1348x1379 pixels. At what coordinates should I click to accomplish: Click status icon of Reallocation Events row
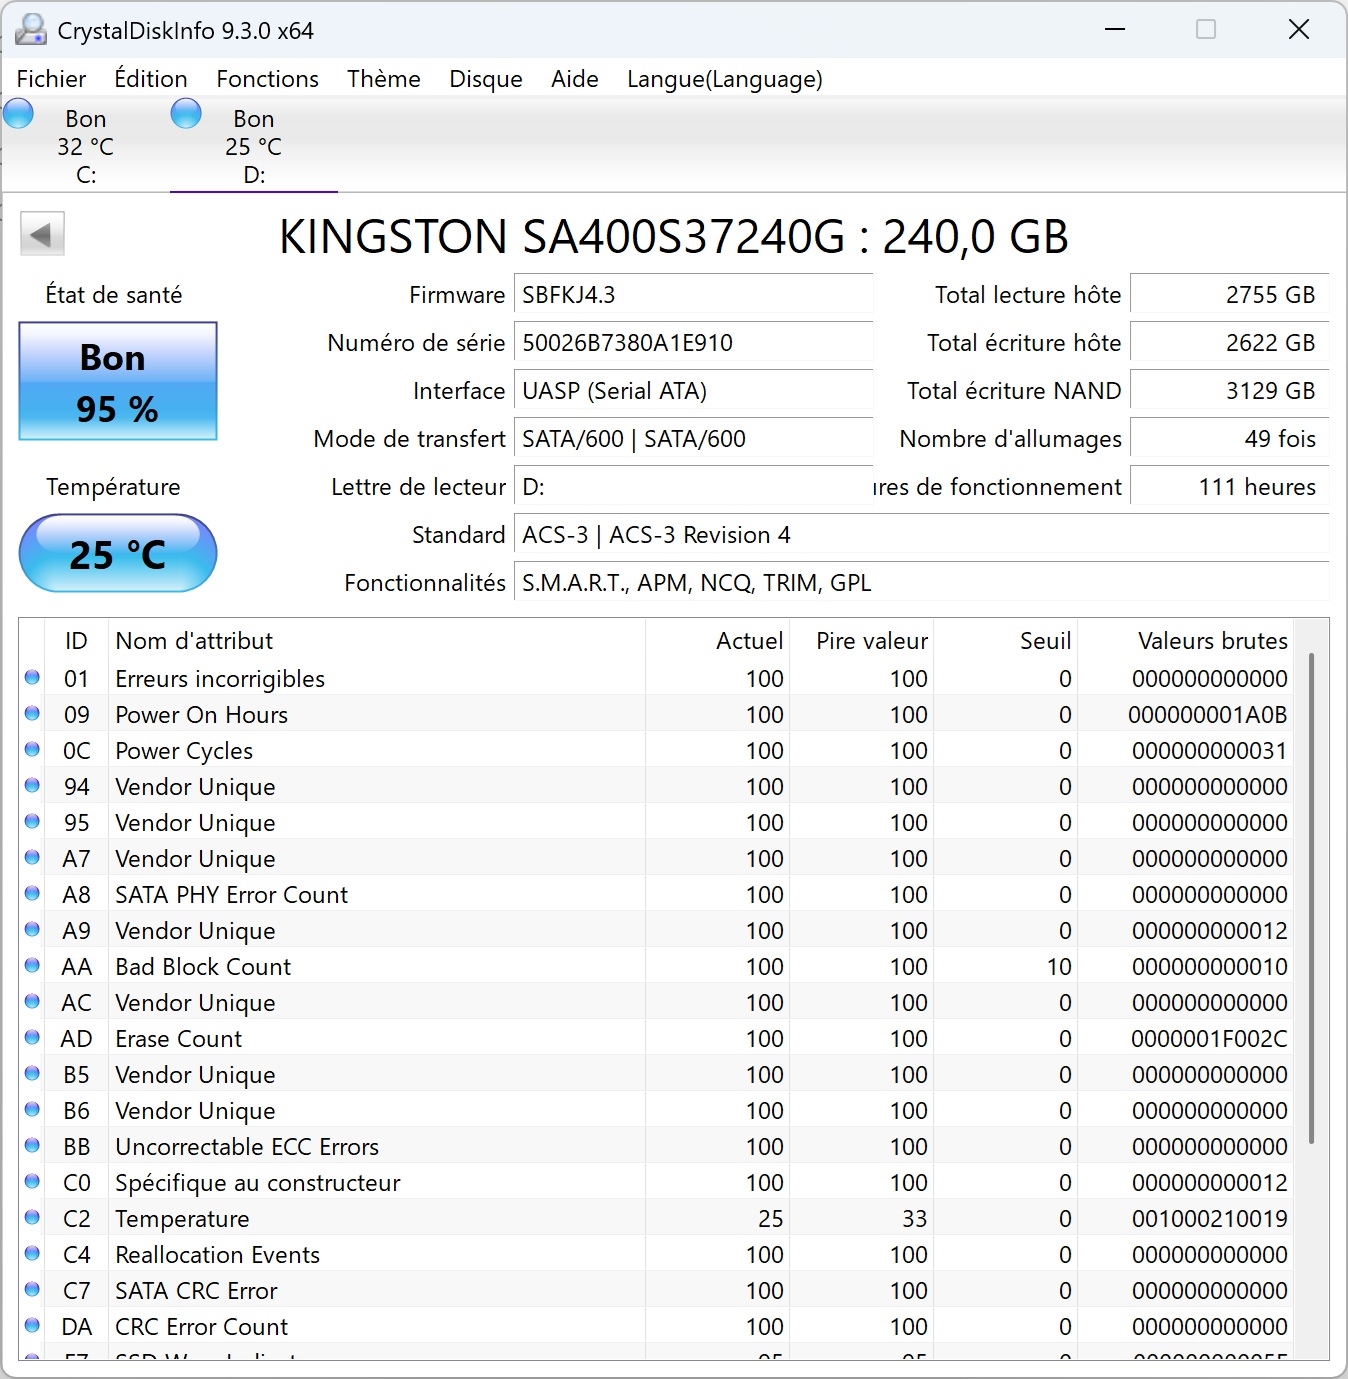[32, 1254]
